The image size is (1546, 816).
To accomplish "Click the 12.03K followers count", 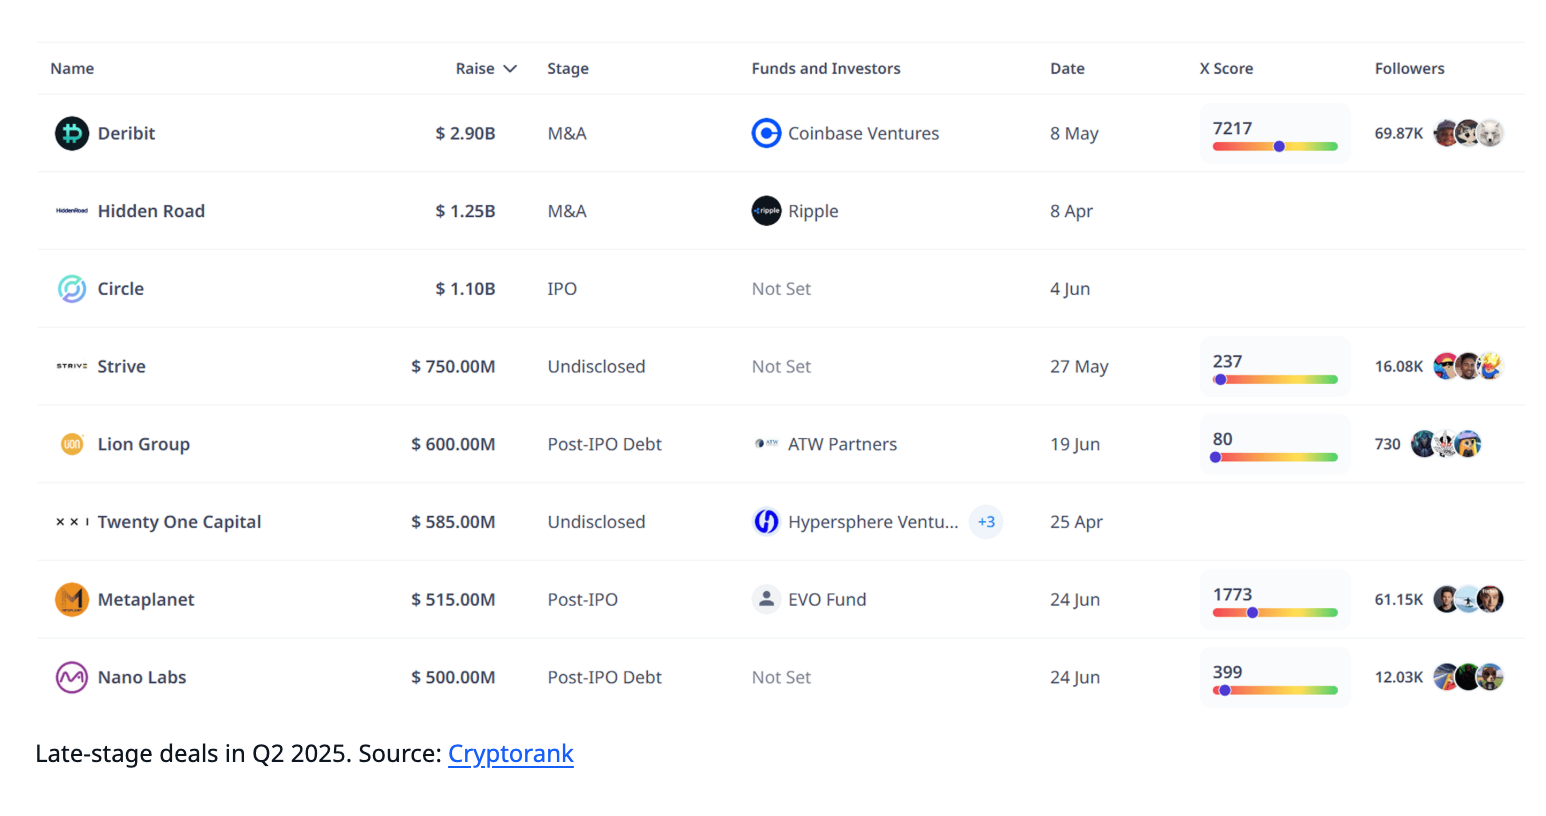I will [1398, 677].
